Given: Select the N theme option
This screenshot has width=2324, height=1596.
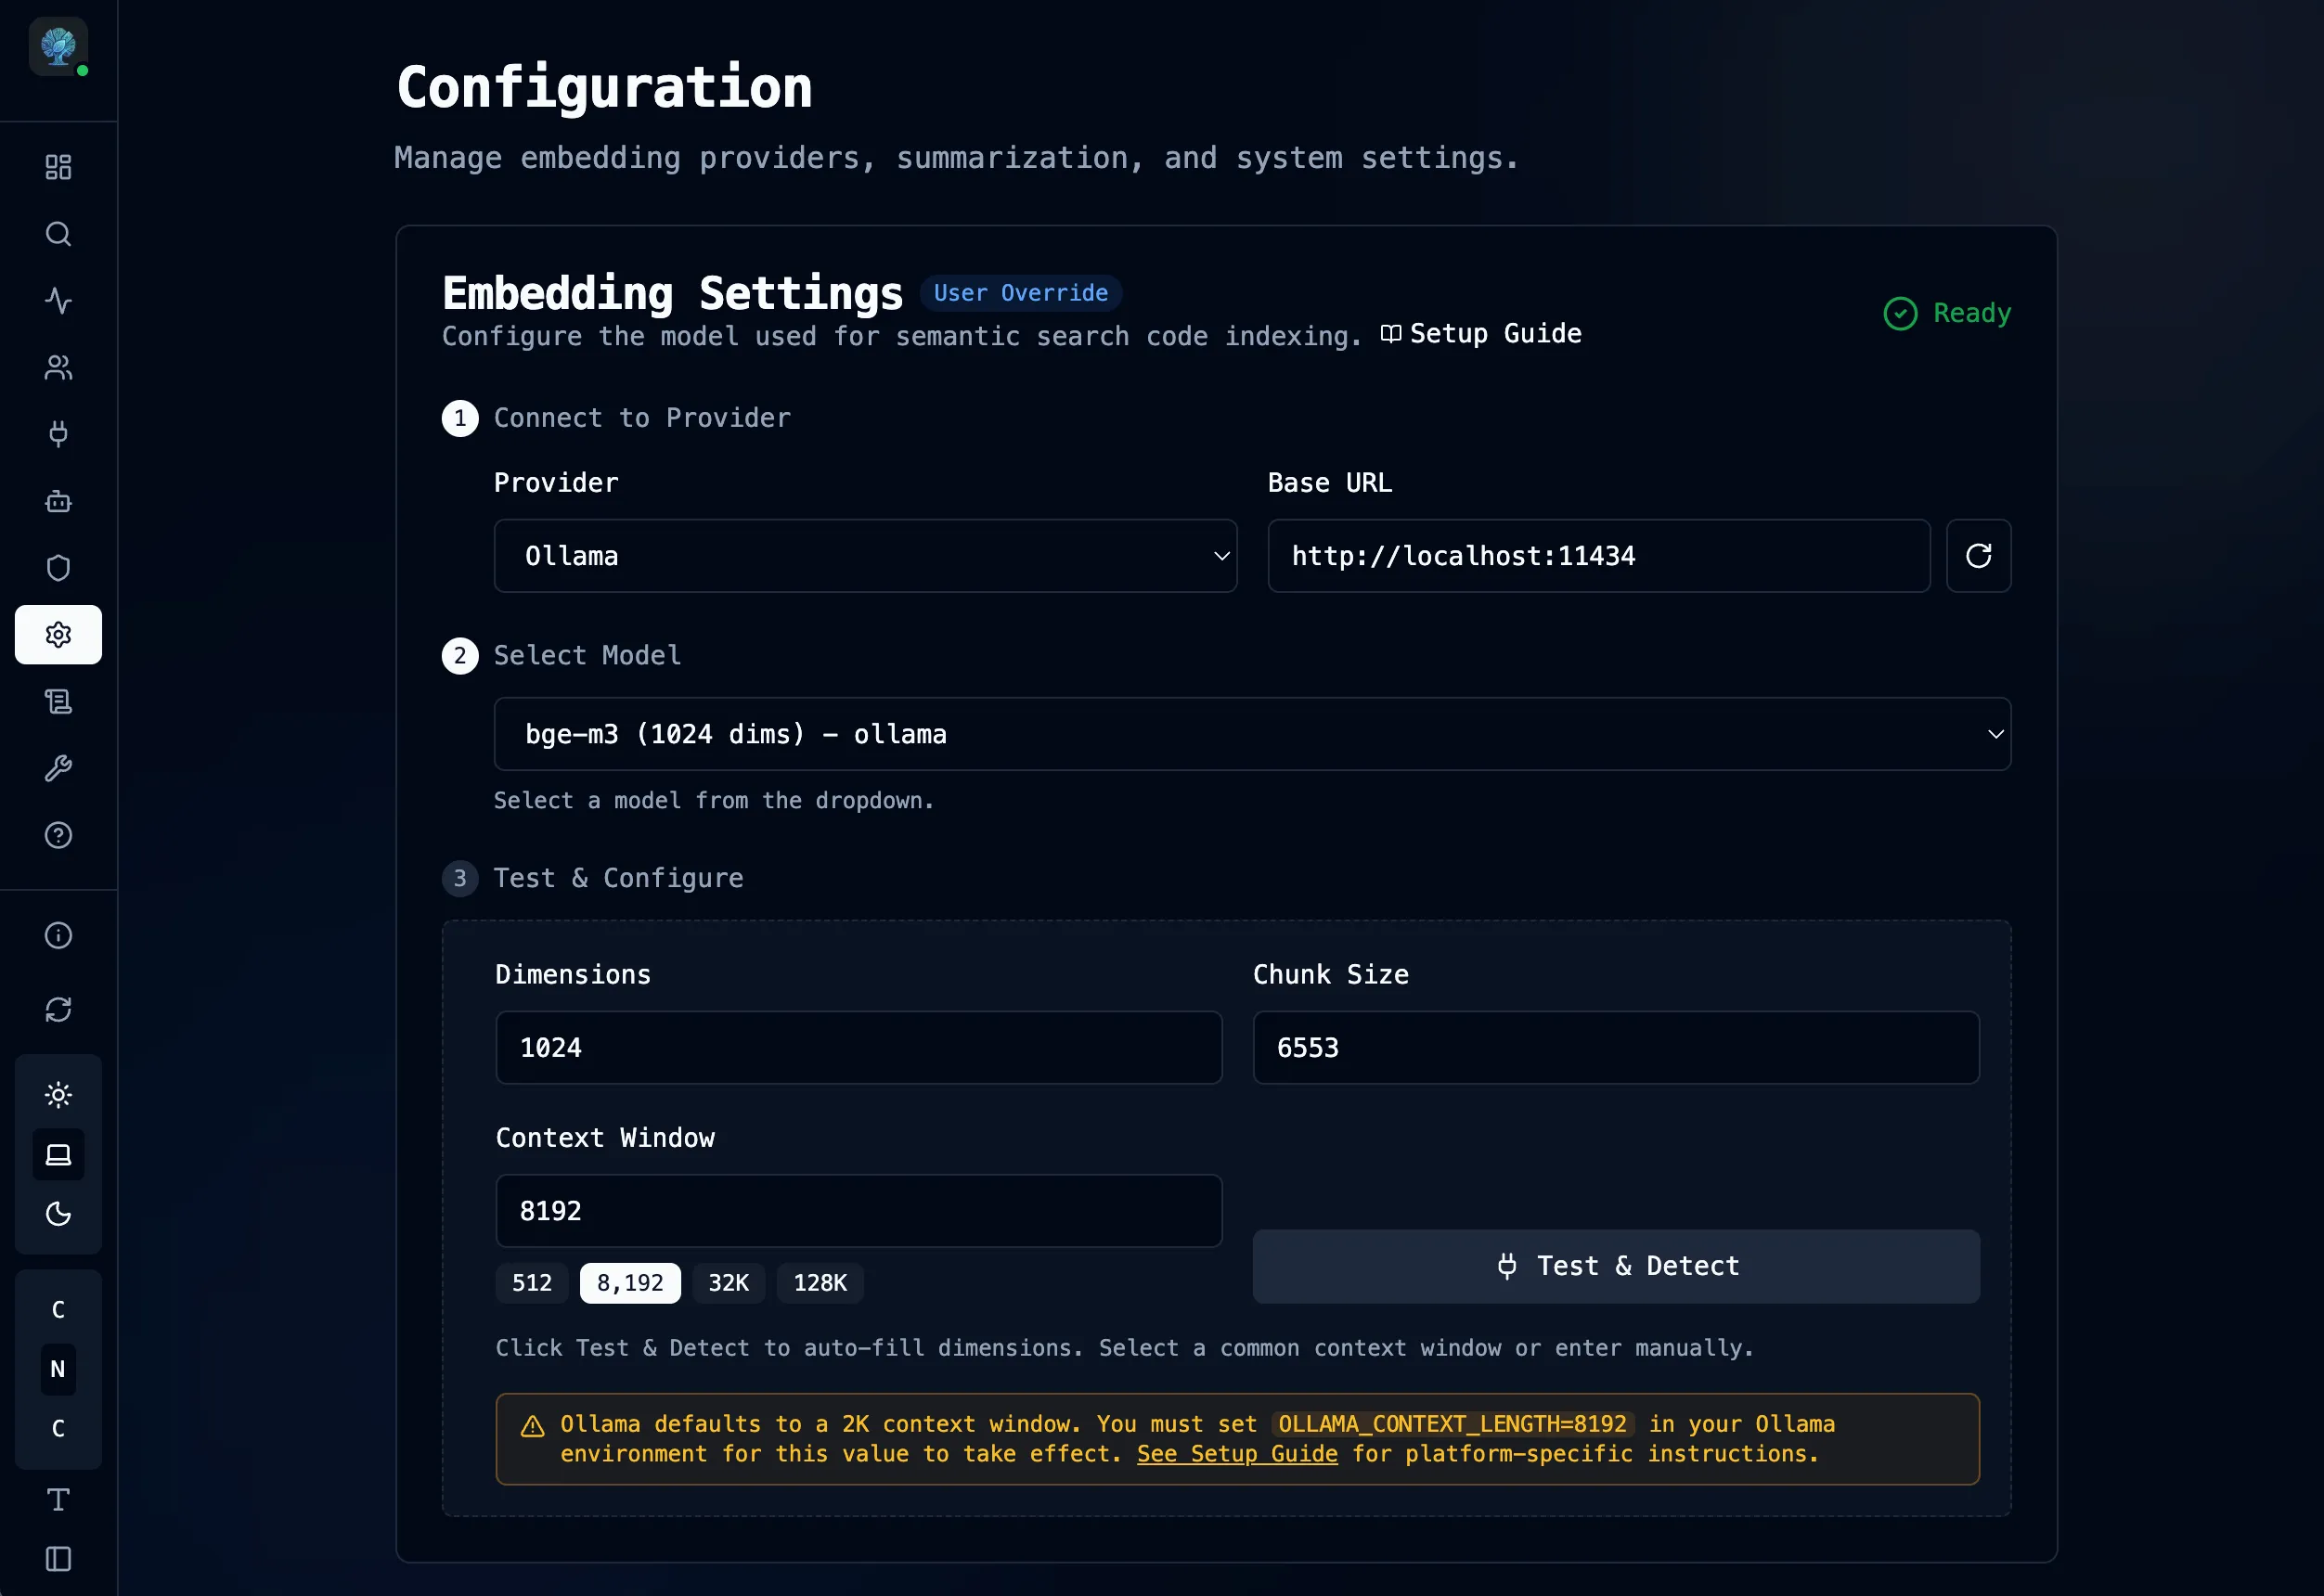Looking at the screenshot, I should [57, 1370].
